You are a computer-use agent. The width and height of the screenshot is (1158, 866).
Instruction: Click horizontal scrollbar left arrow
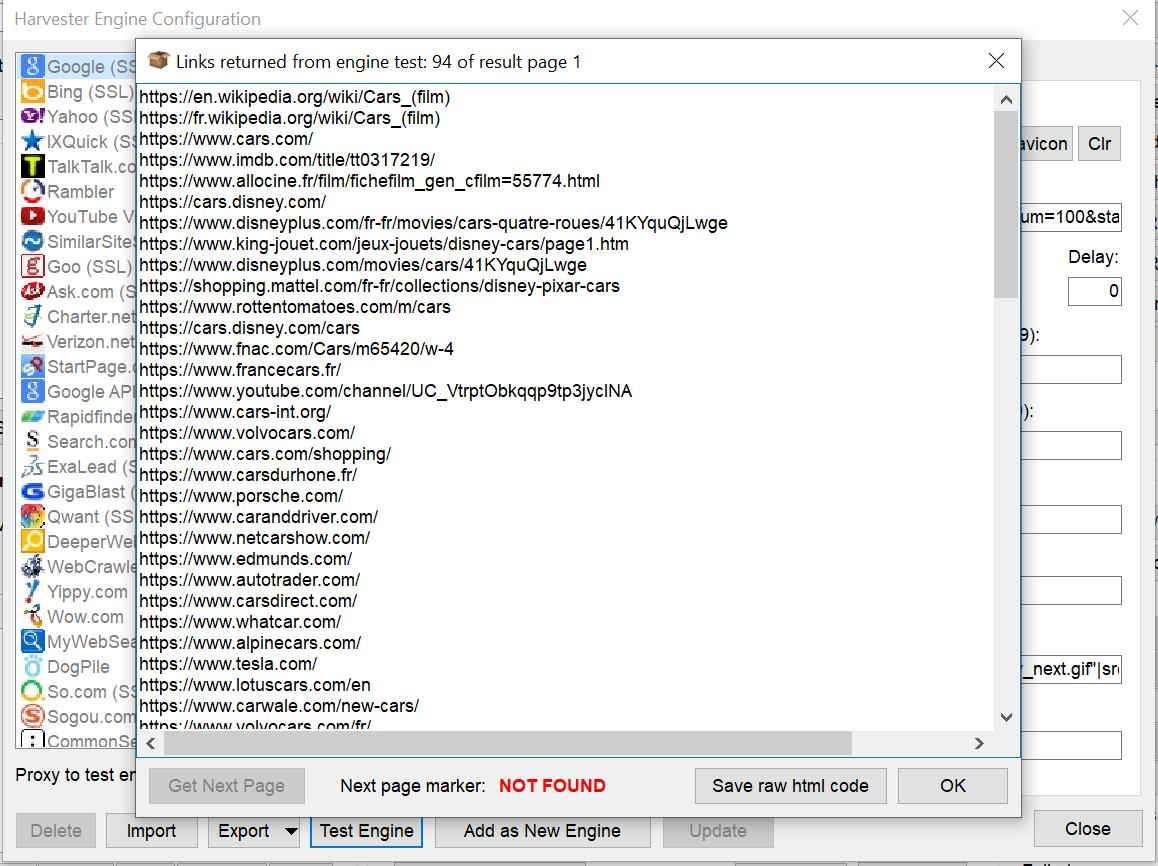pos(151,743)
